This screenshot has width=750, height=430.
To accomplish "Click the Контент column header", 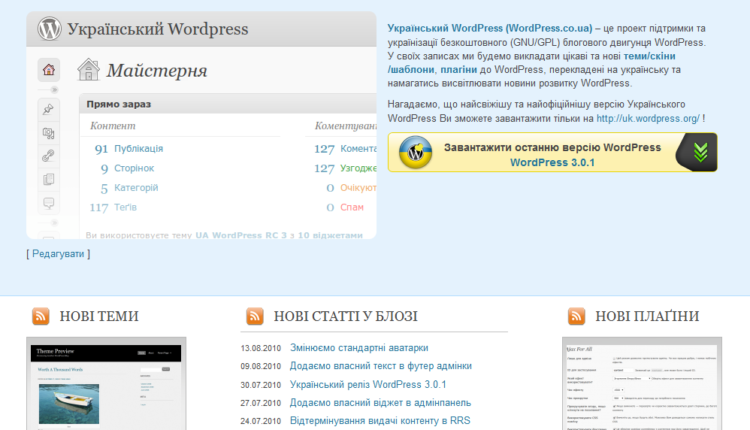I will coord(113,126).
